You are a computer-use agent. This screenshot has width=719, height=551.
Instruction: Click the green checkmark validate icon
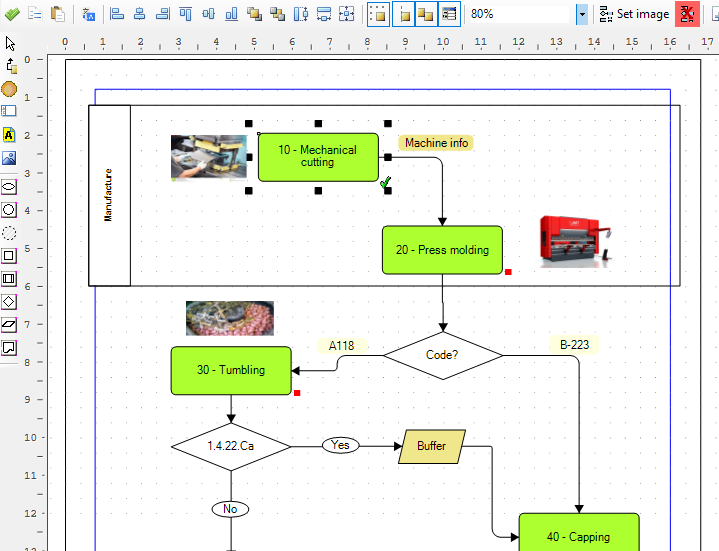click(12, 14)
